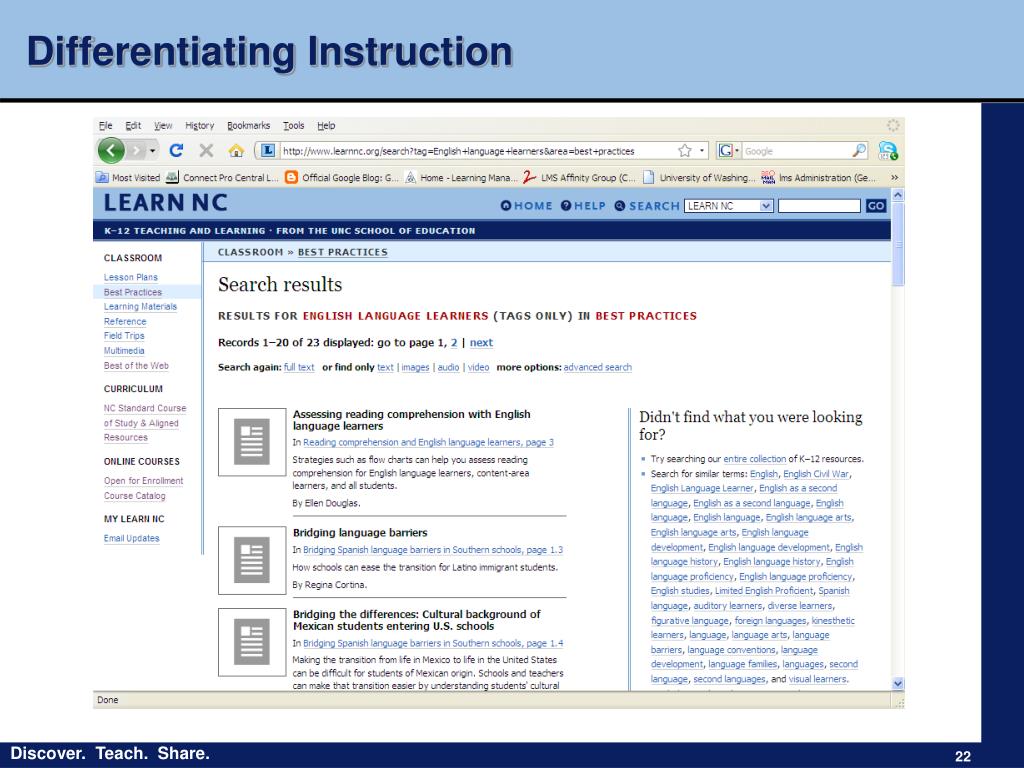The height and width of the screenshot is (768, 1024).
Task: Click the Skype toolbar icon
Action: [888, 151]
